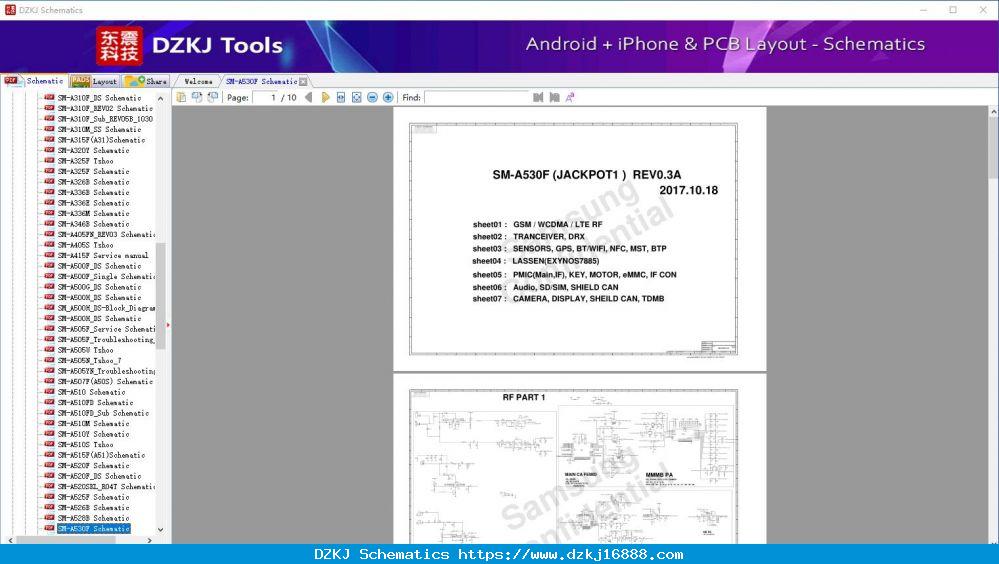Go to the previous page arrow
This screenshot has width=999, height=564.
309,98
